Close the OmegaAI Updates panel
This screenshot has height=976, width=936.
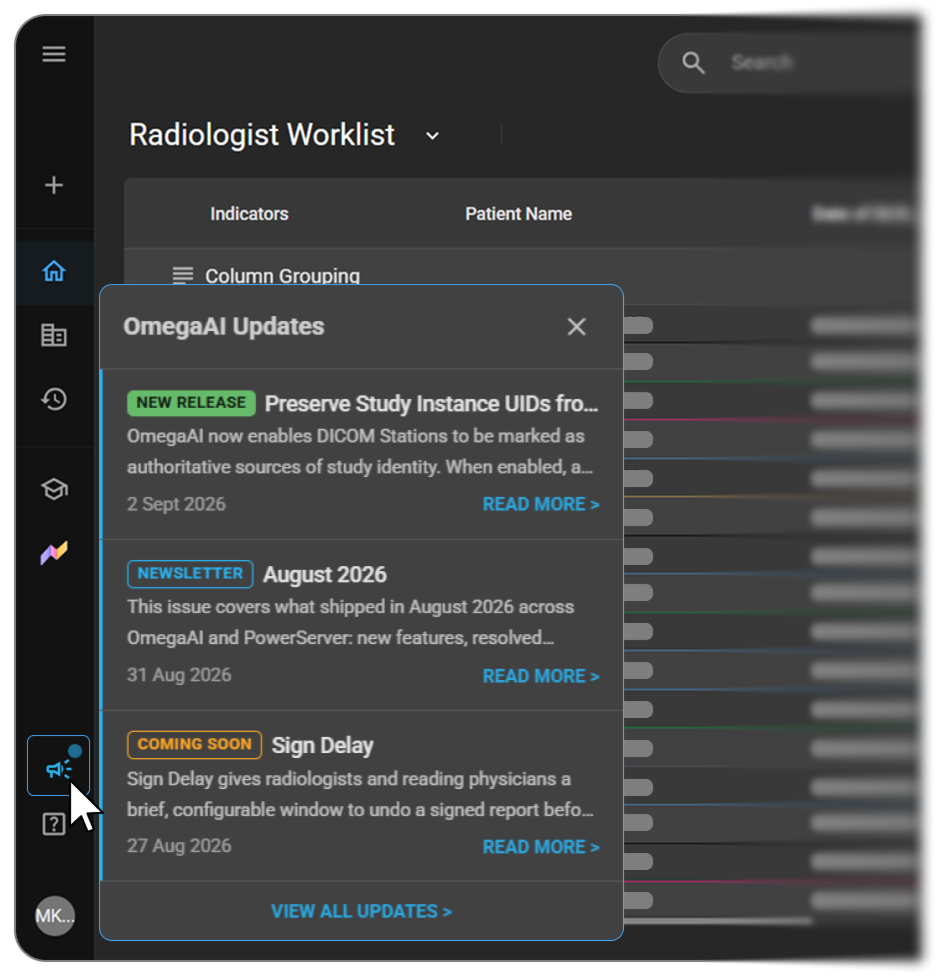pos(577,327)
